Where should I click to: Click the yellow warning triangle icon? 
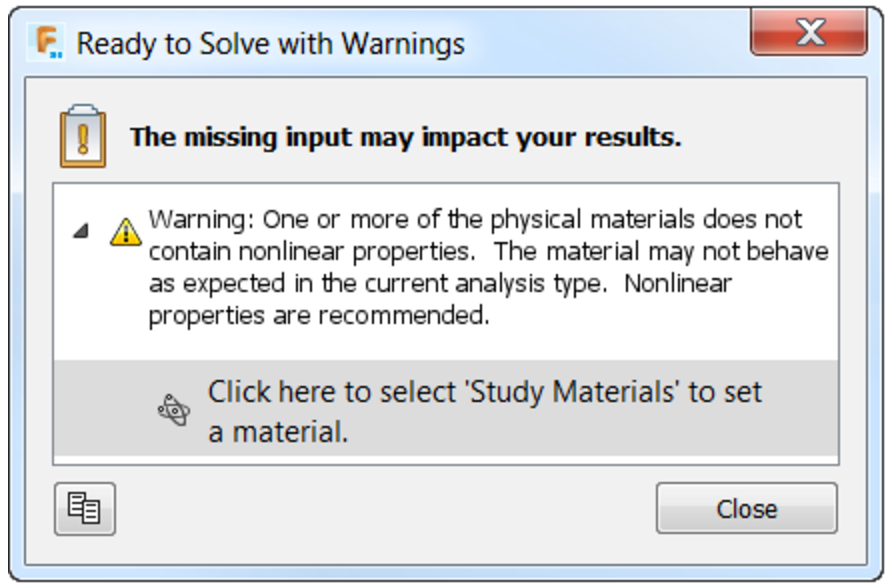(x=126, y=232)
